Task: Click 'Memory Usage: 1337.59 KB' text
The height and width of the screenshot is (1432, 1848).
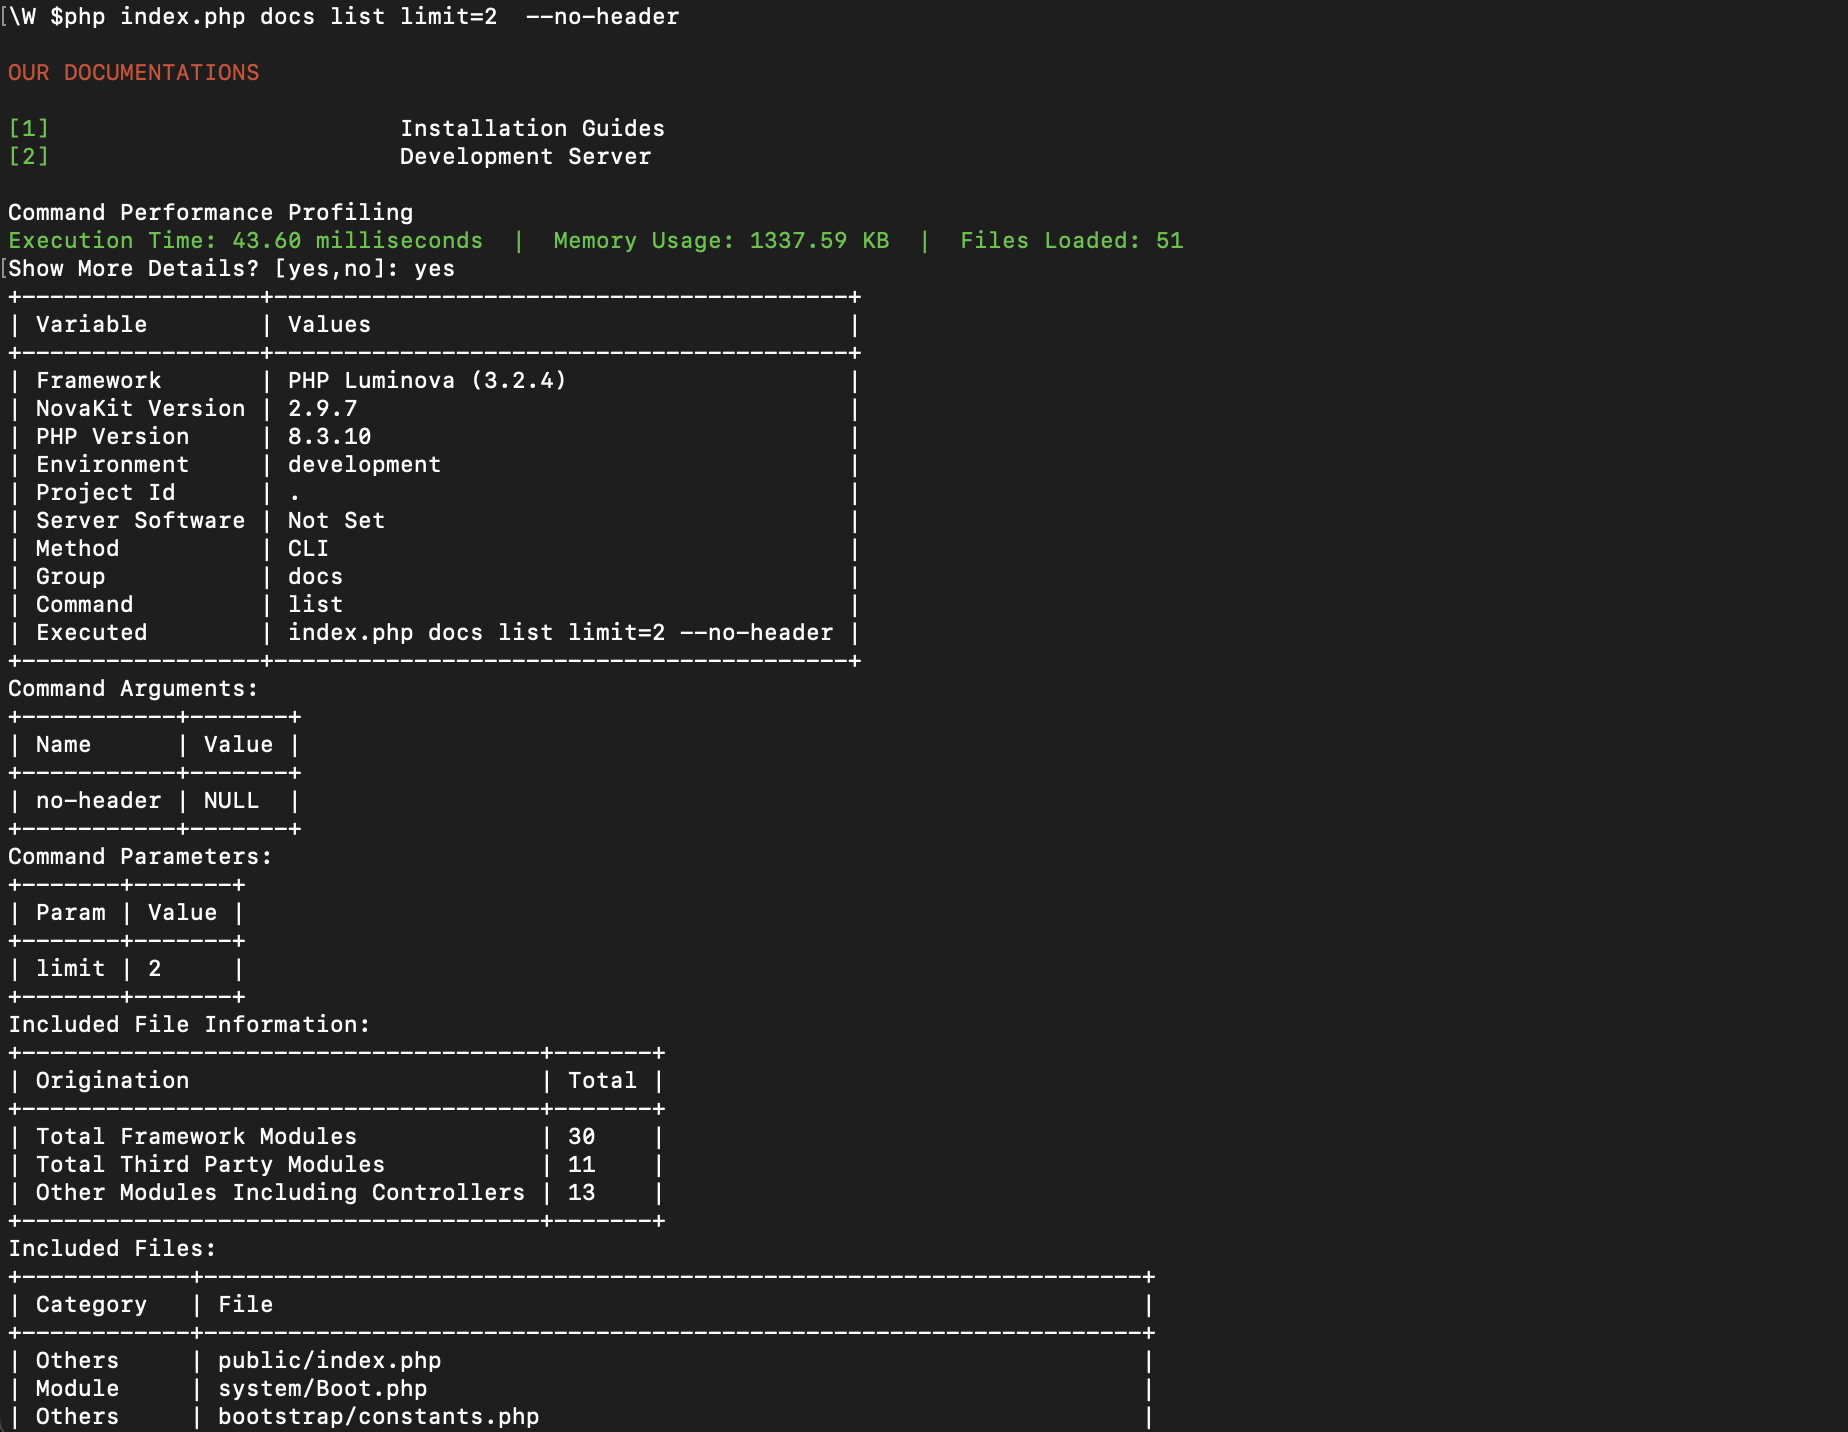Action: click(x=721, y=241)
